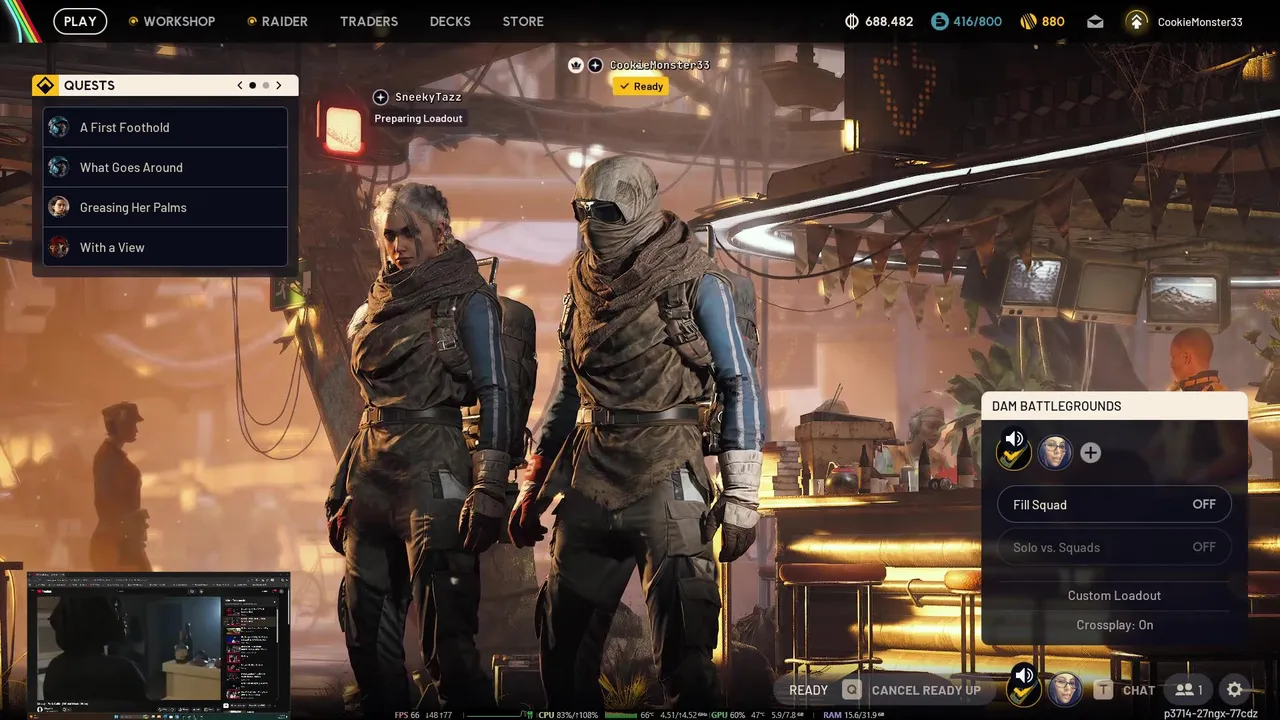Click second squad member avatar in panel
Image resolution: width=1280 pixels, height=720 pixels.
pyautogui.click(x=1054, y=453)
